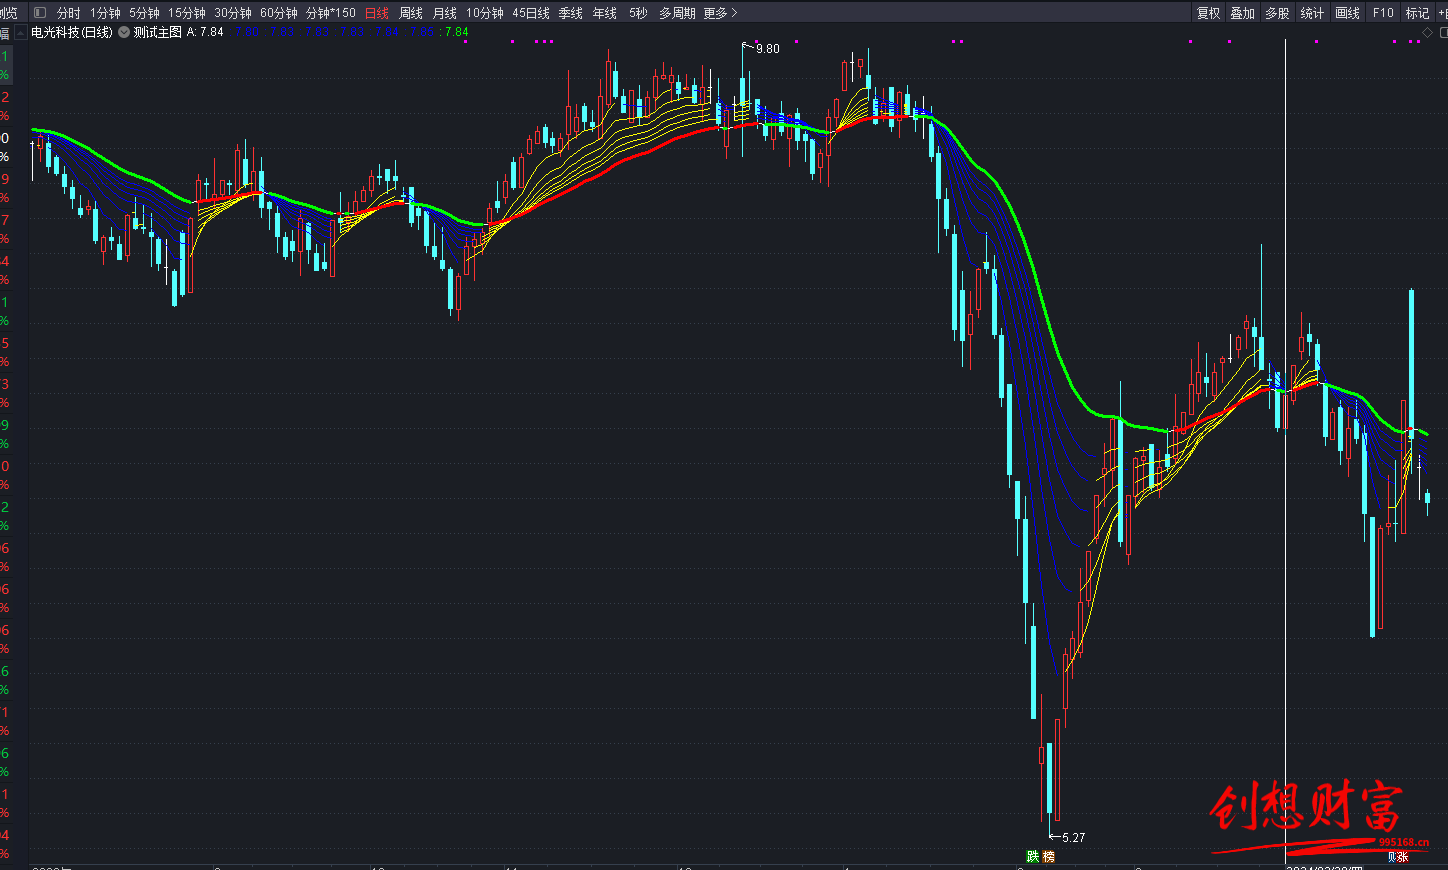Select 5分钟 period

144,13
